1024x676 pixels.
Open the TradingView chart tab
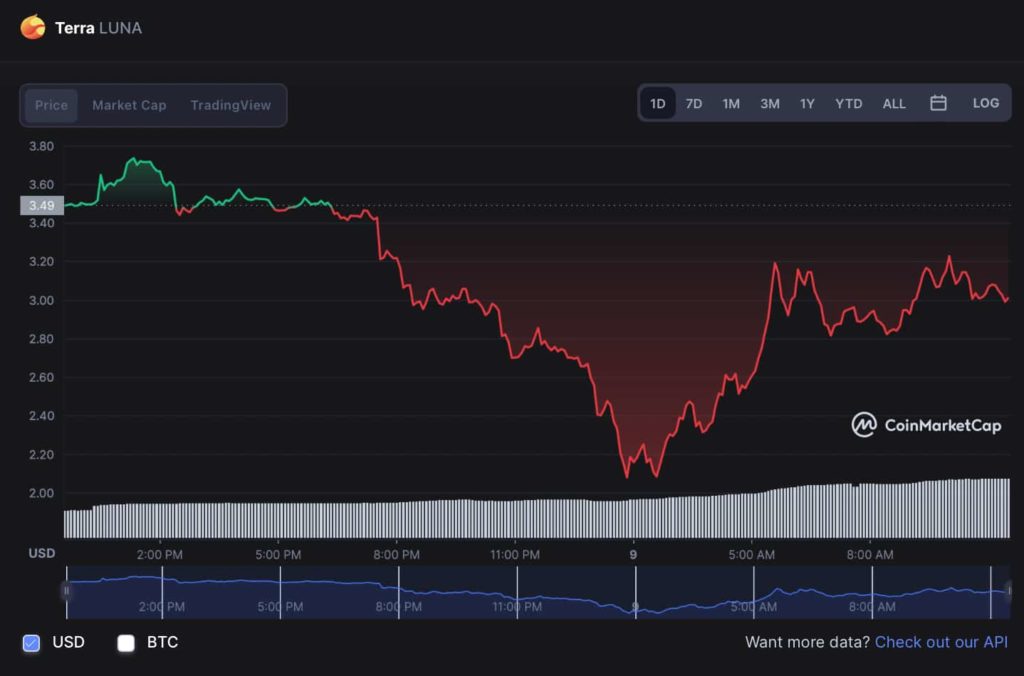[230, 105]
